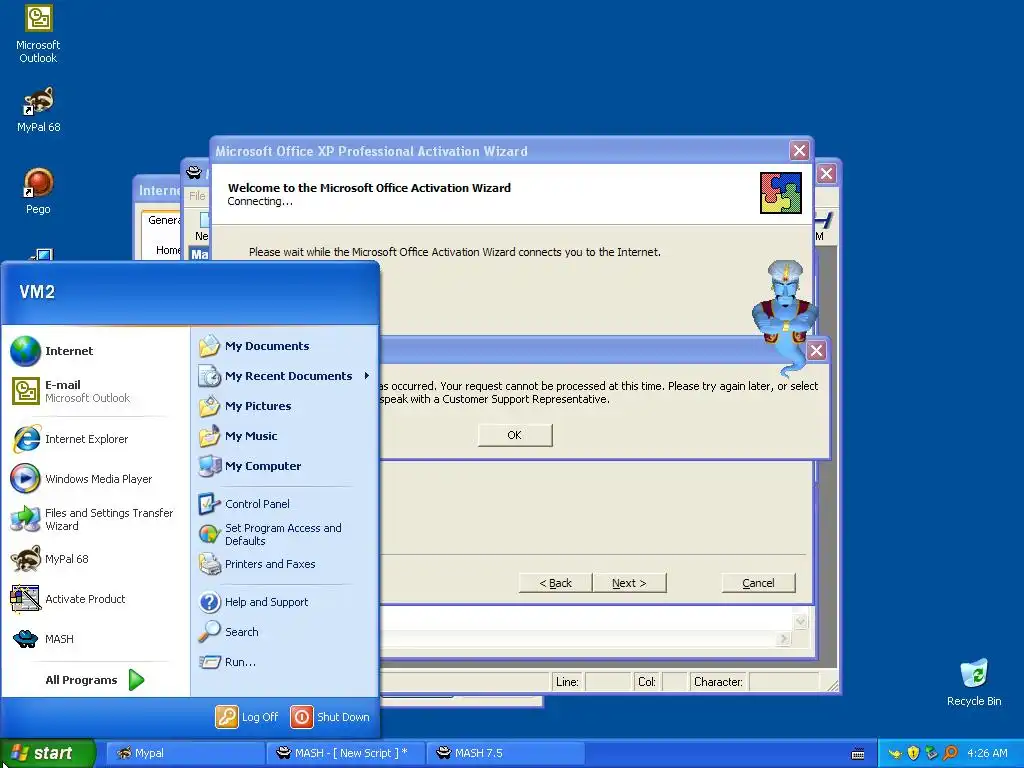Launch Internet from Start menu

[x=95, y=351]
